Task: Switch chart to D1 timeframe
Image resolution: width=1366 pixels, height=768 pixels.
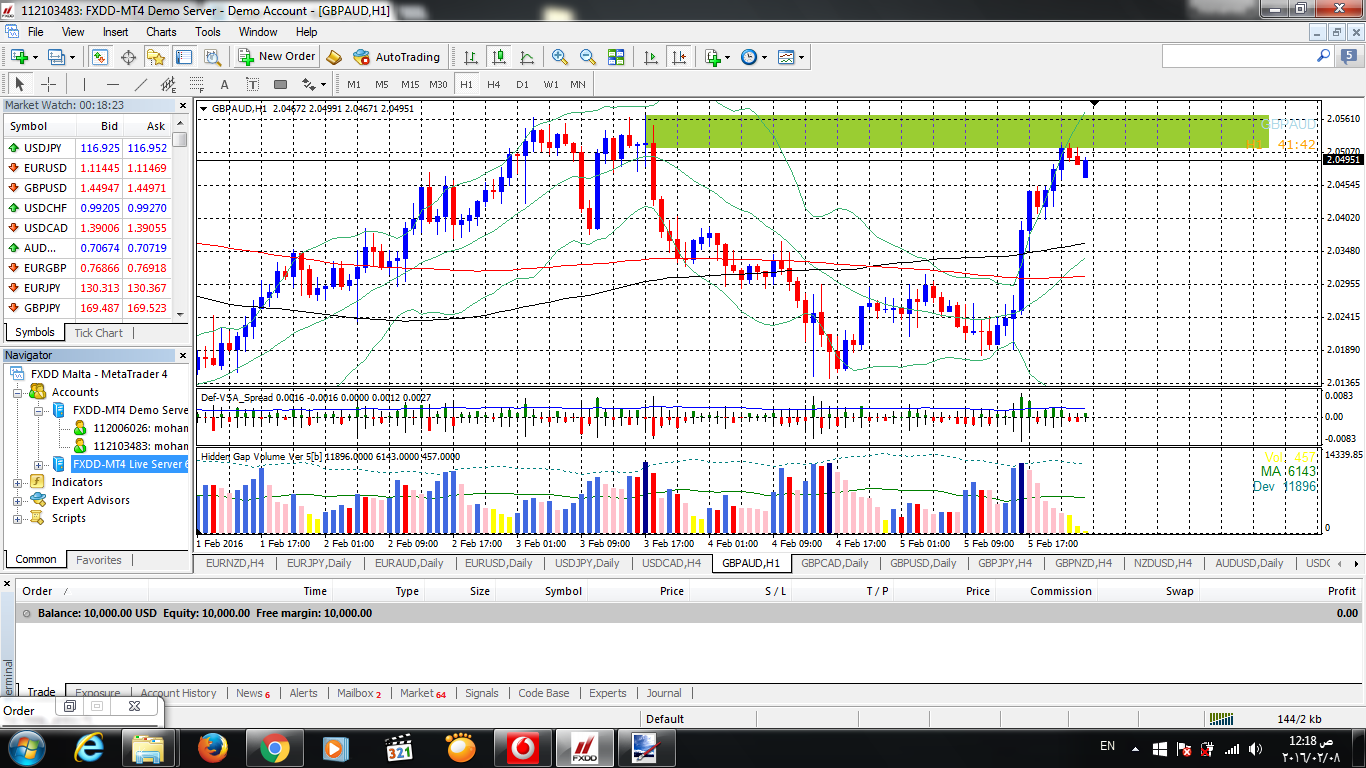Action: click(x=522, y=84)
